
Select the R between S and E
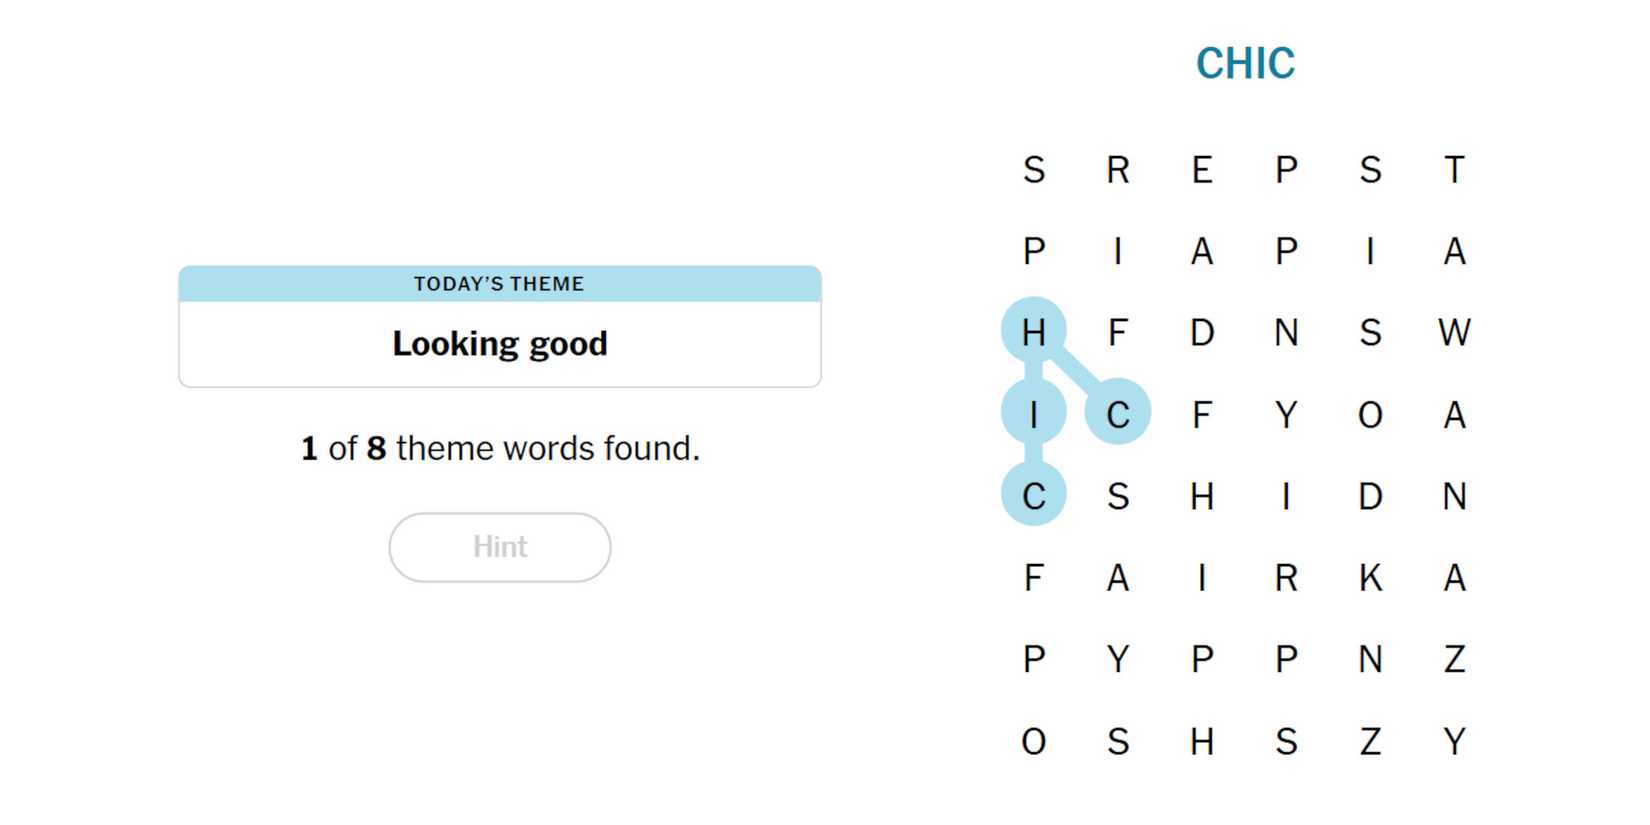[x=1118, y=170]
